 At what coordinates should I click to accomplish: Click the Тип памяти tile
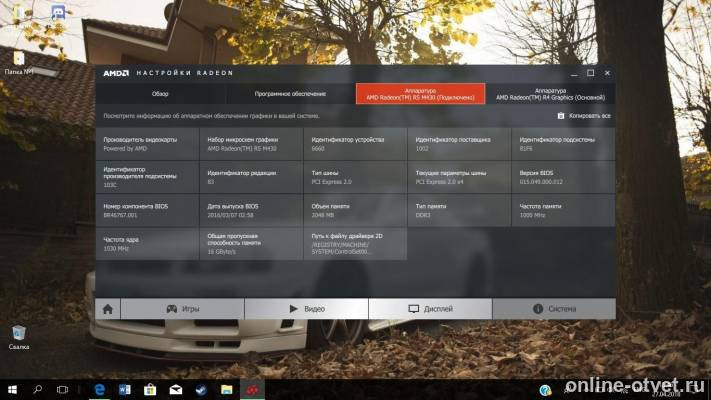459,210
